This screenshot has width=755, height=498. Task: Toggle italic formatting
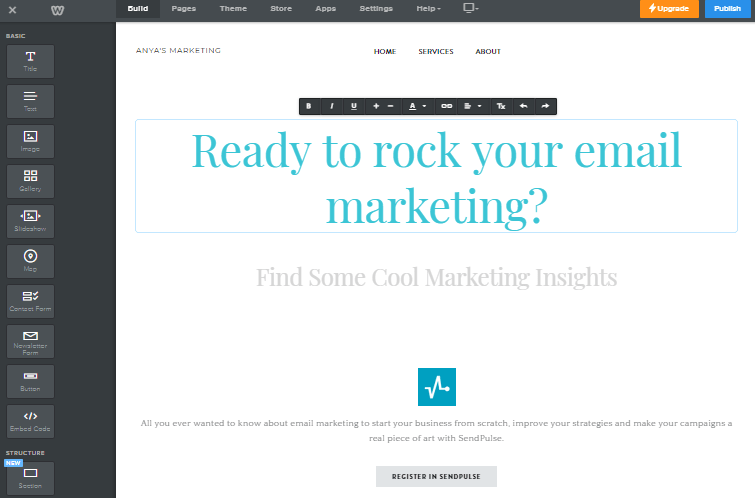(331, 106)
